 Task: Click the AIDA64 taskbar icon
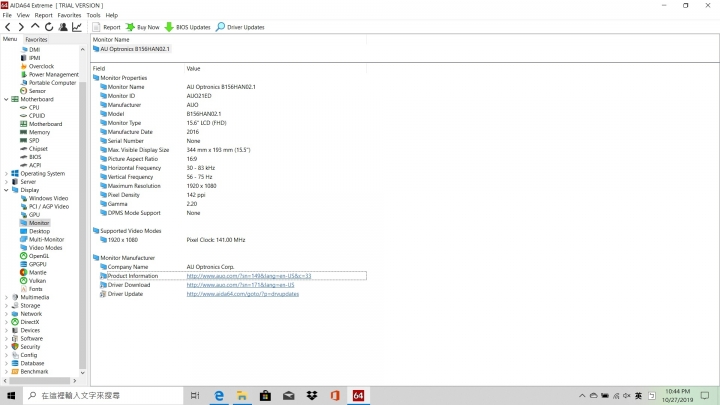point(358,395)
